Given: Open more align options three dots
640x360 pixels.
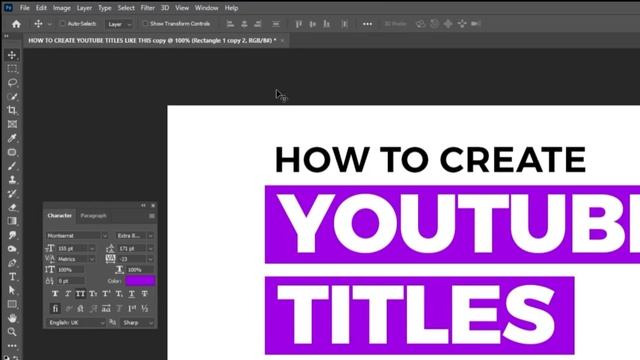Looking at the screenshot, I should pos(367,24).
